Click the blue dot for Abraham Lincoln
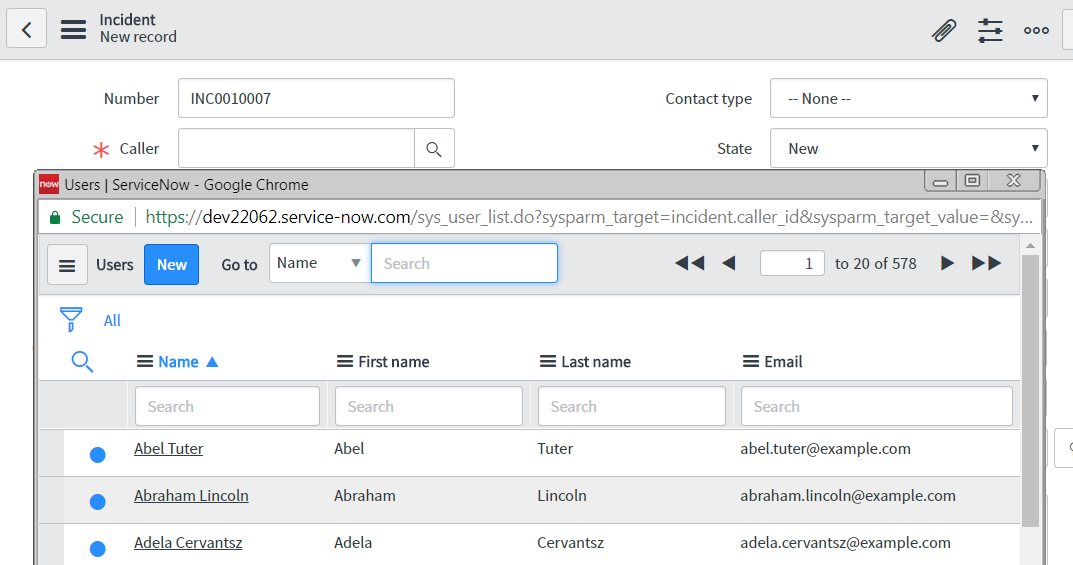Image resolution: width=1073 pixels, height=565 pixels. [98, 502]
